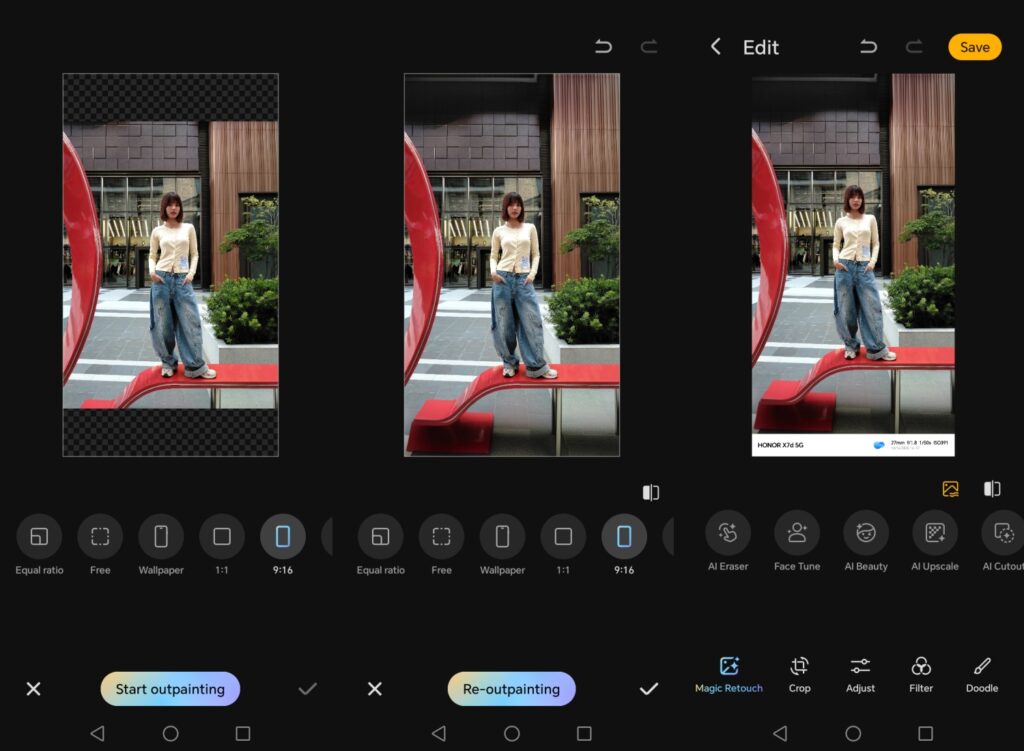Tap the AI Eraser tool icon
The image size is (1024, 751).
pyautogui.click(x=728, y=534)
